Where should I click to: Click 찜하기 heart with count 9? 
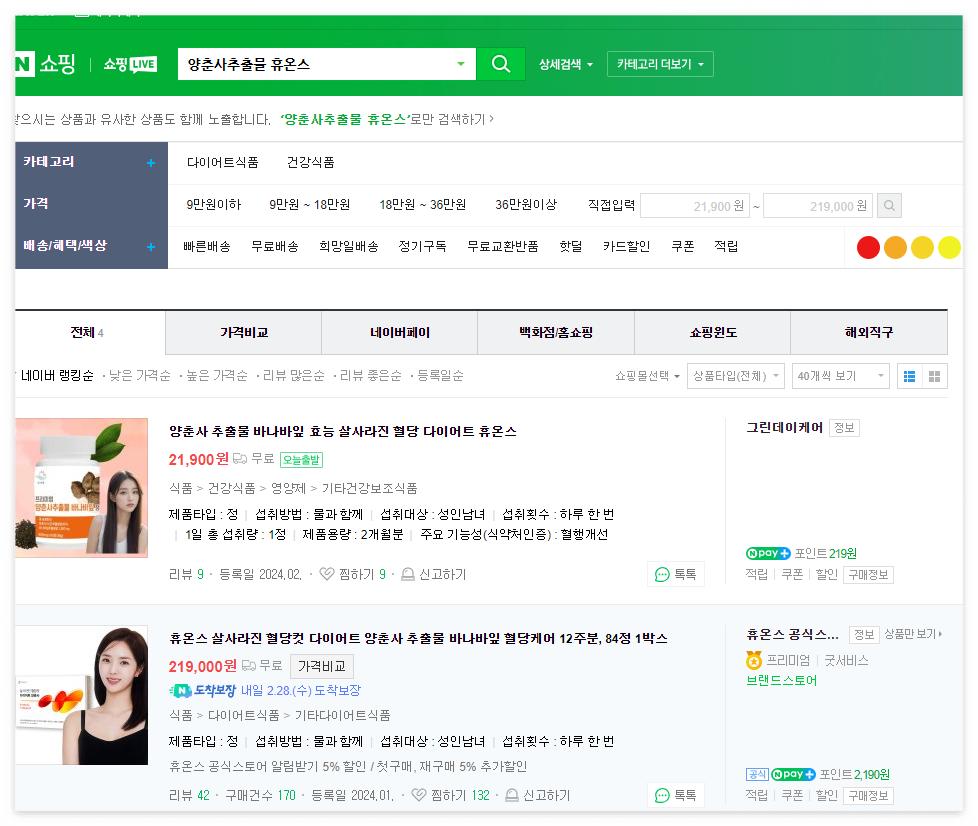coord(327,574)
